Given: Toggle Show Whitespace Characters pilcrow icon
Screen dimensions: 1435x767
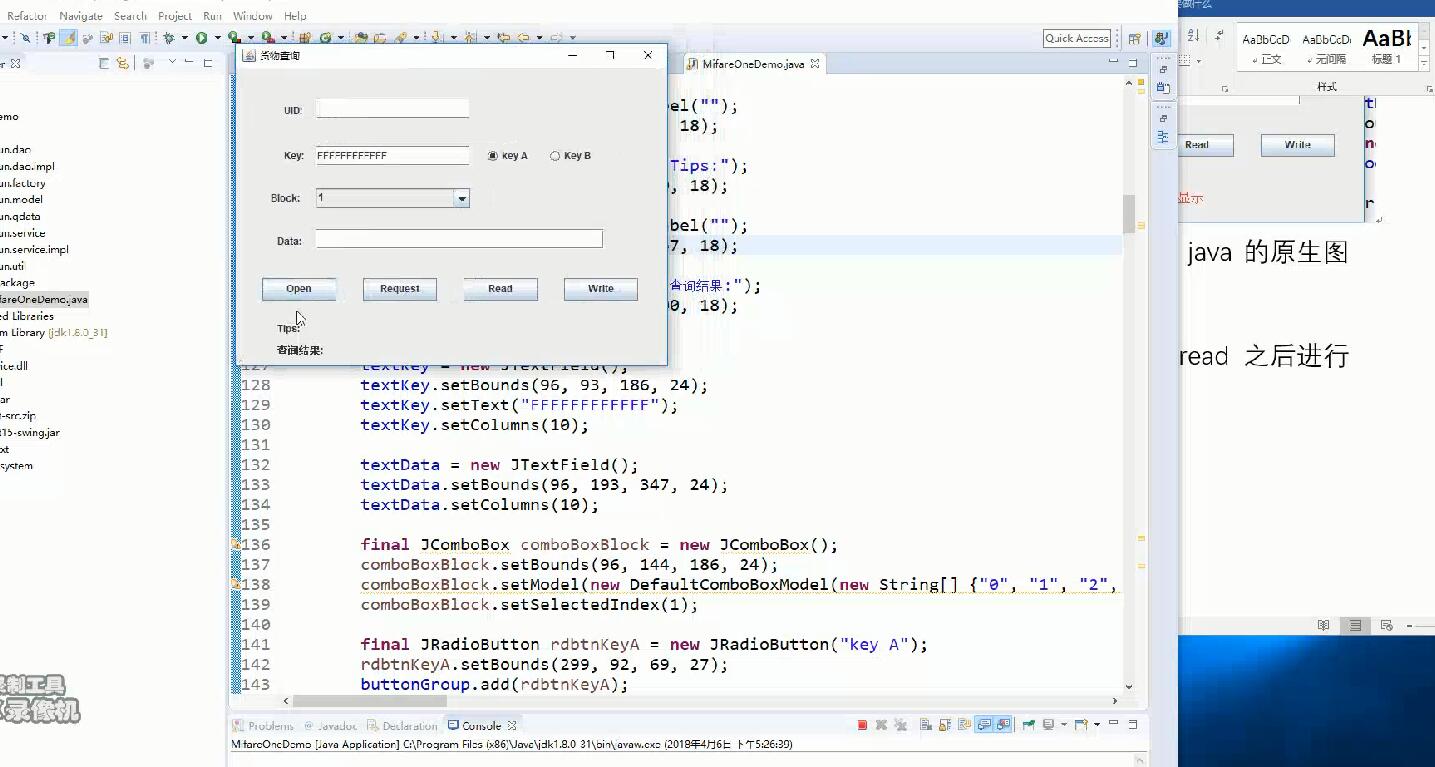Looking at the screenshot, I should coord(145,38).
